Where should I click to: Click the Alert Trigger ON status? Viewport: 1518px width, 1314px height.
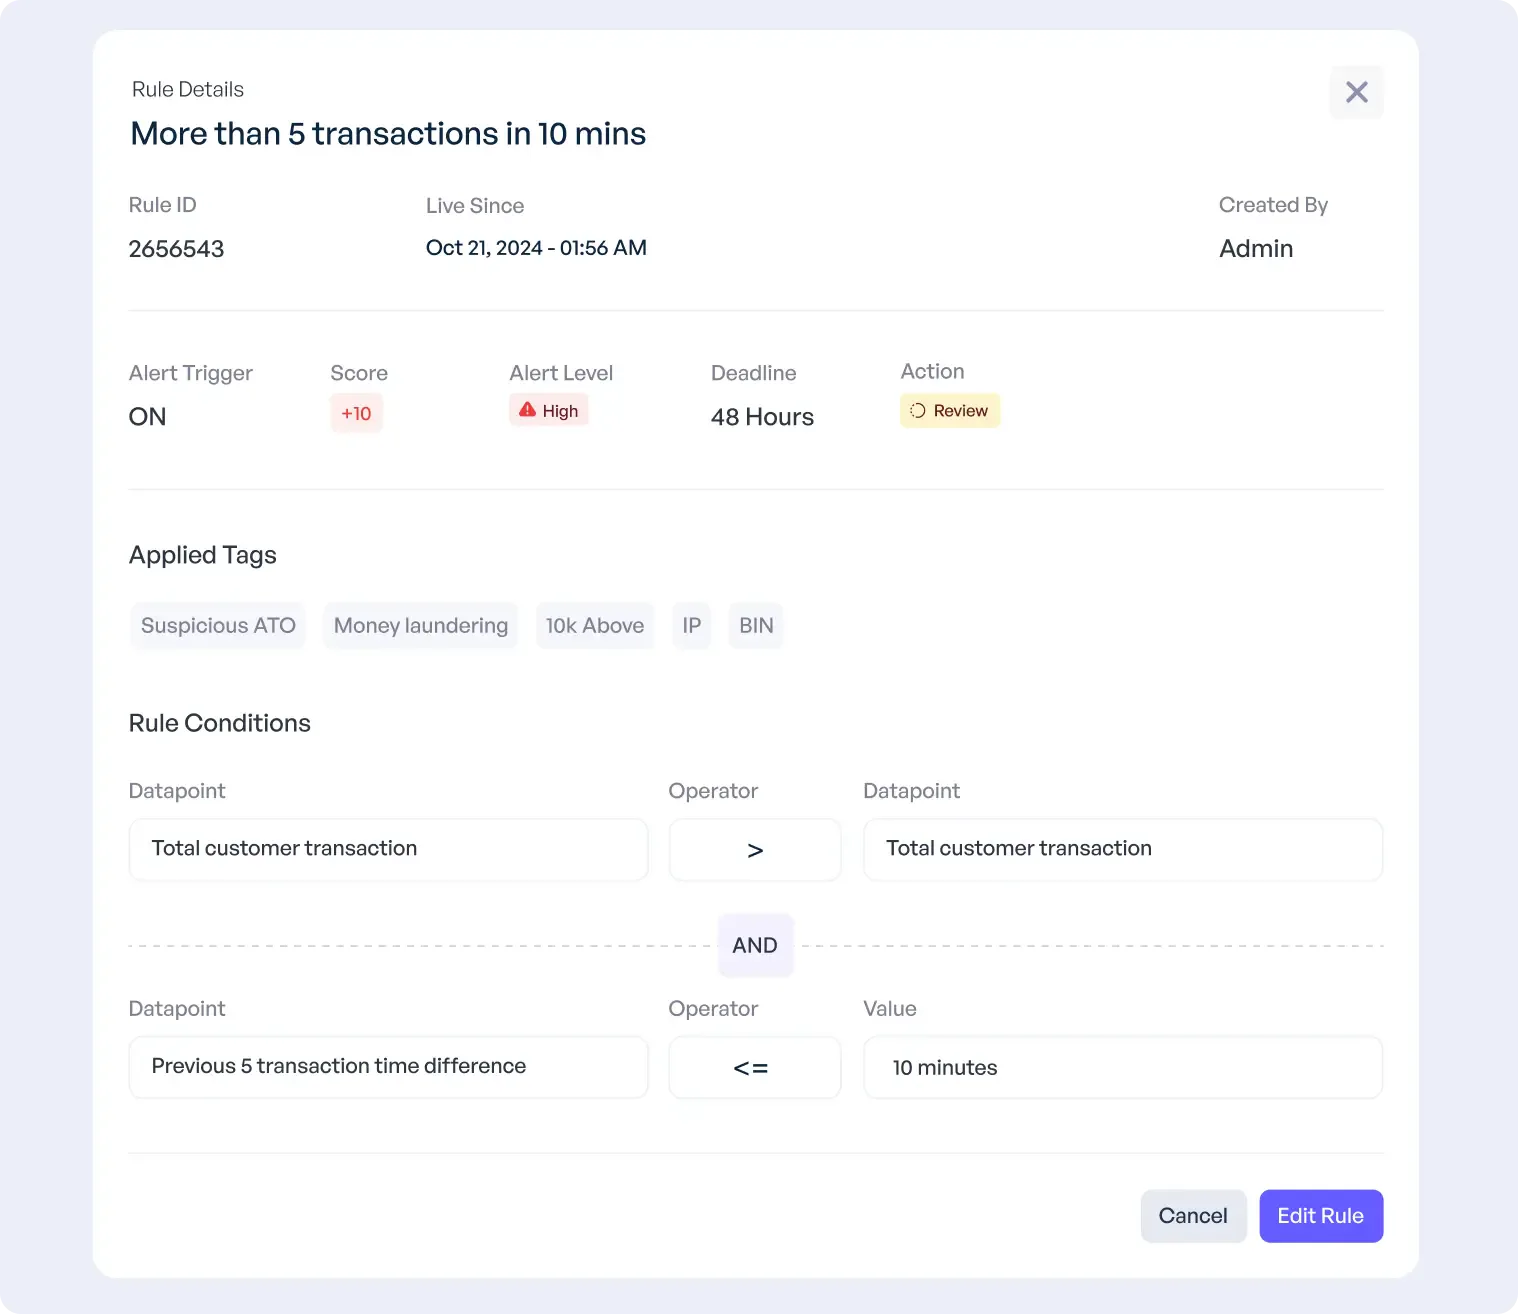point(147,417)
